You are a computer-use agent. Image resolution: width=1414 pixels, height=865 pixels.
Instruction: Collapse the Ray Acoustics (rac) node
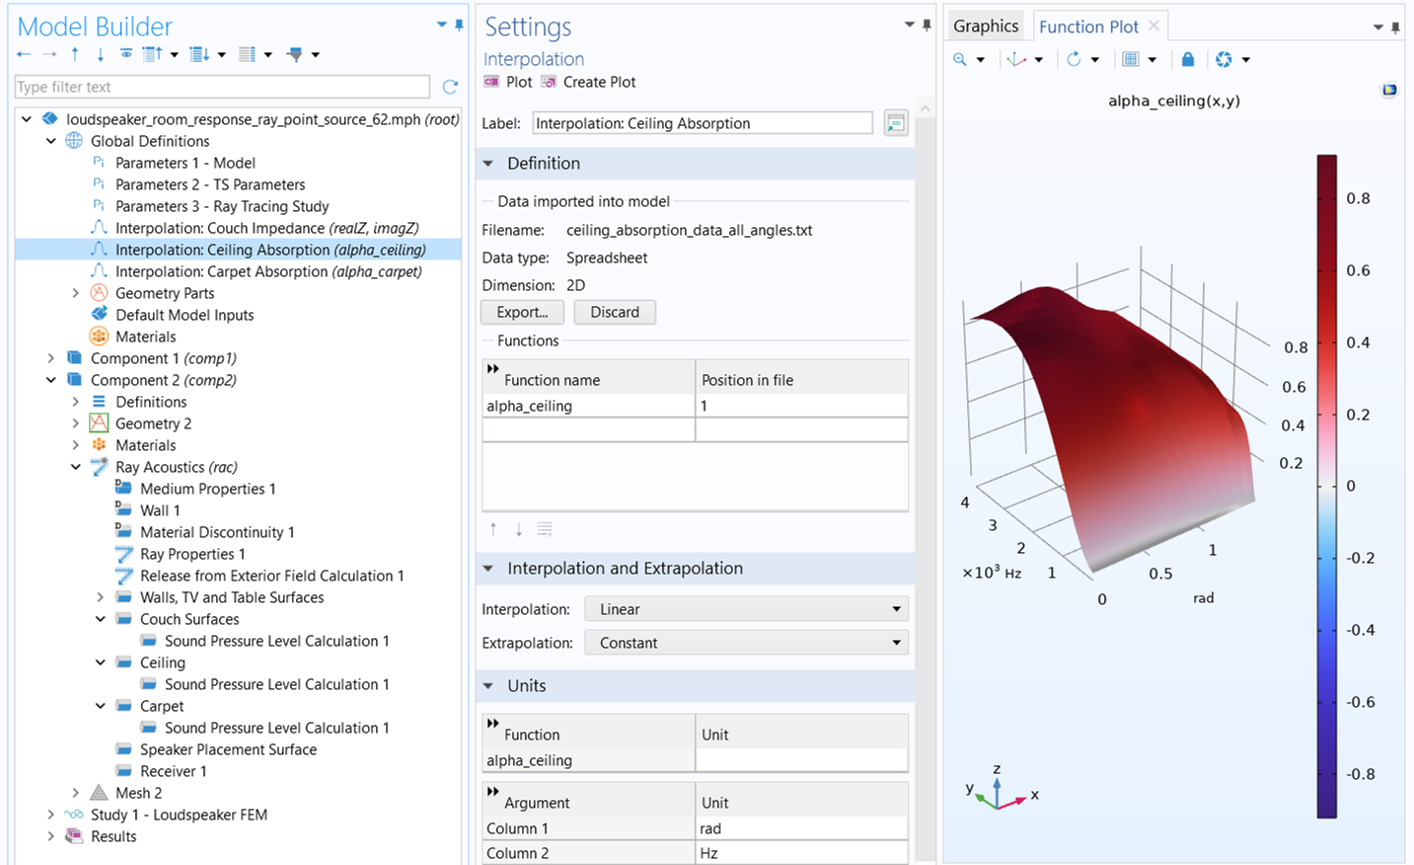point(76,467)
